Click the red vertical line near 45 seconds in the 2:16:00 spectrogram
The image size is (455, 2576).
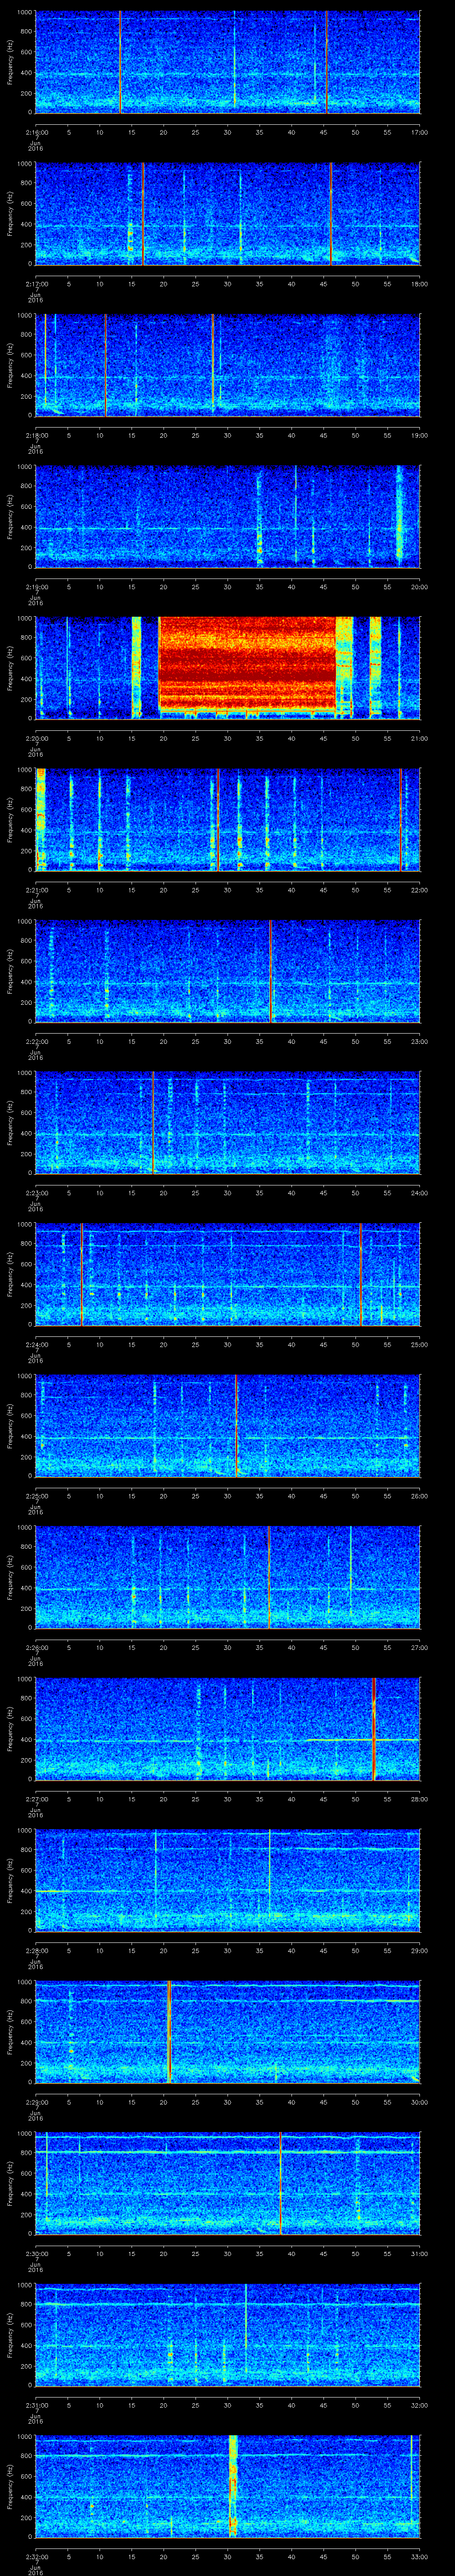(x=326, y=62)
